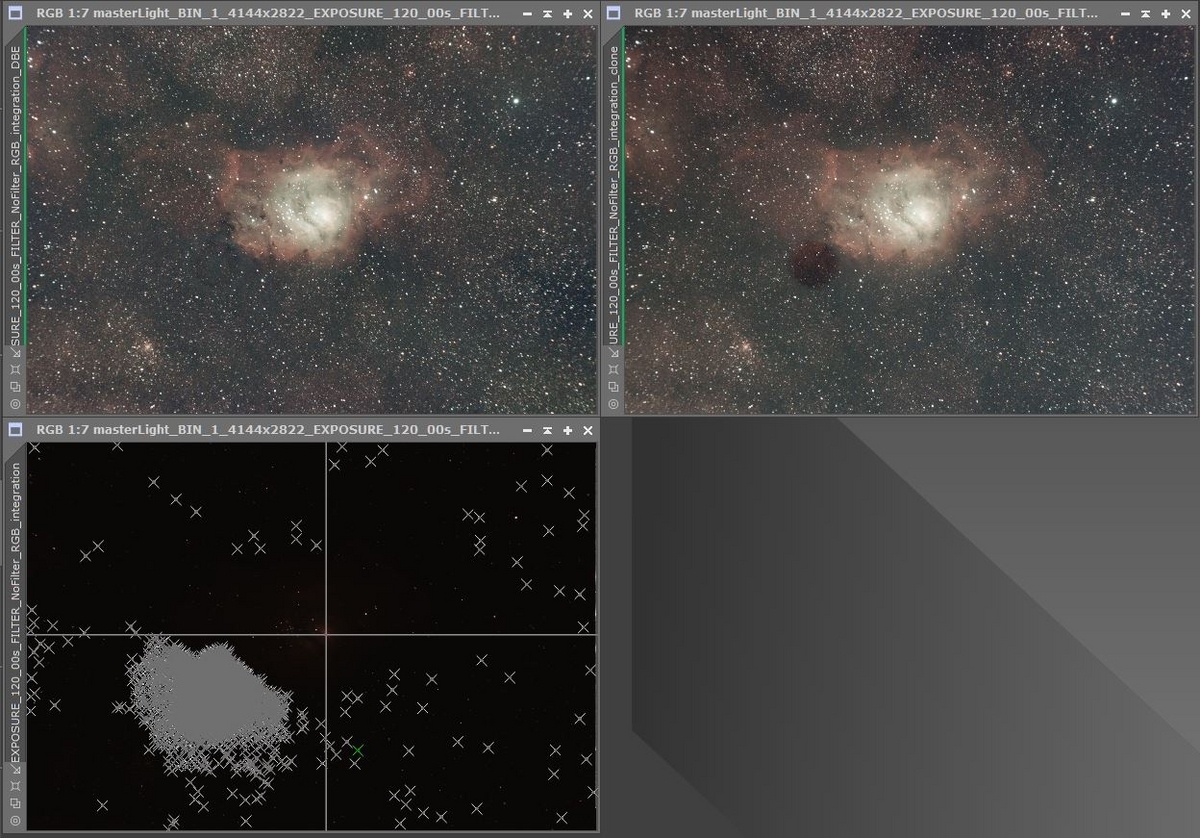Click the arrow icon in bottom samples window sidebar
1200x838 pixels.
point(15,769)
